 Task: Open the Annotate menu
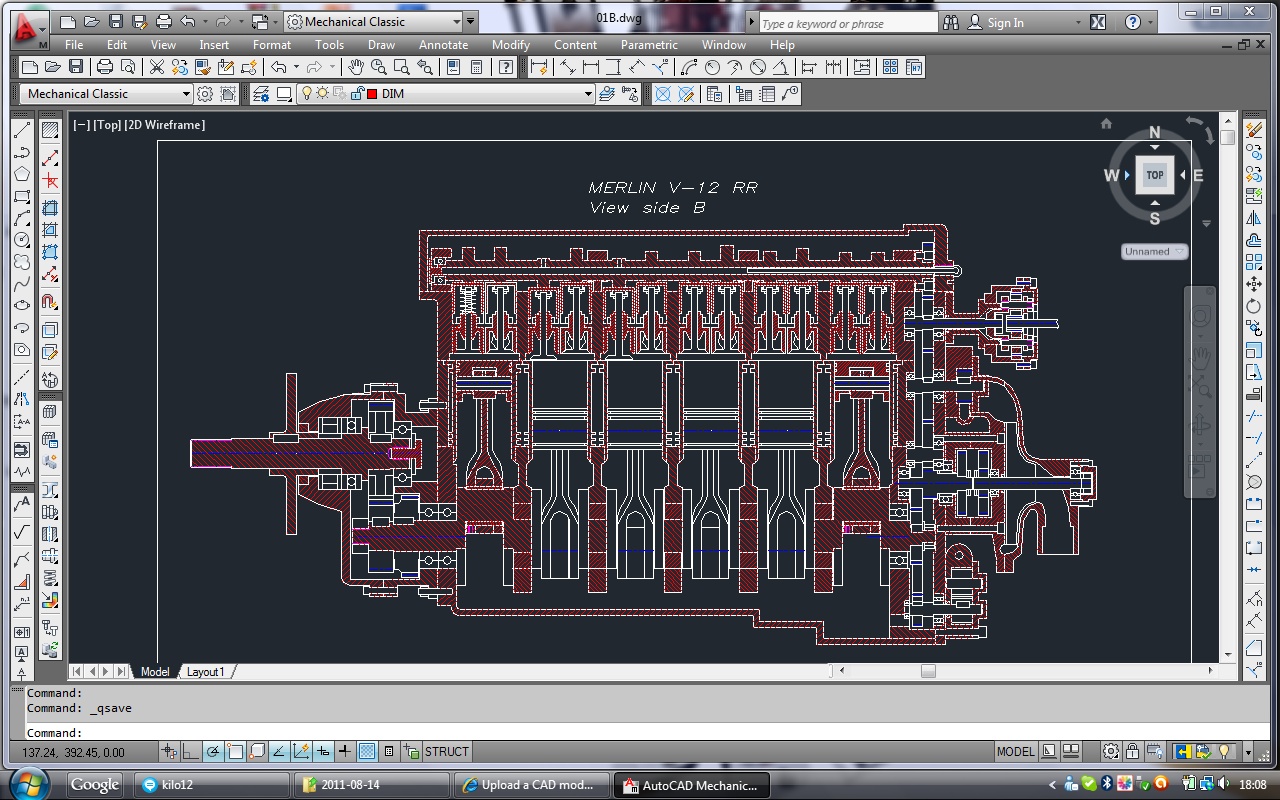click(443, 45)
